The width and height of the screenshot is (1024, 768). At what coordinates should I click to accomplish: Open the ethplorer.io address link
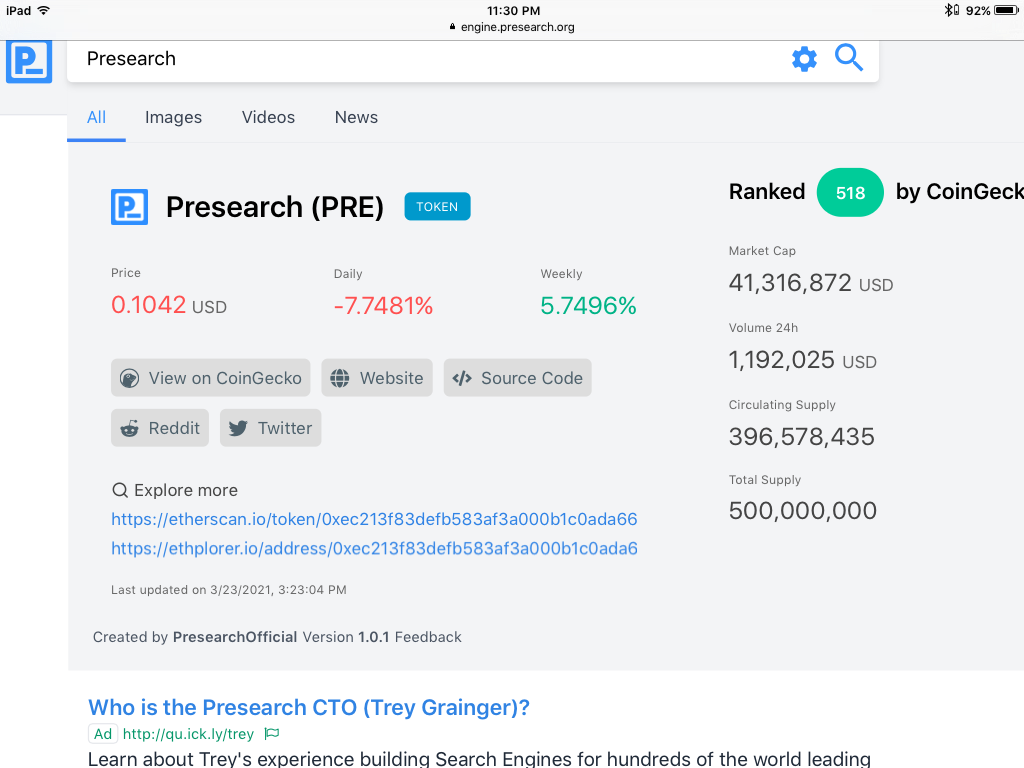374,549
